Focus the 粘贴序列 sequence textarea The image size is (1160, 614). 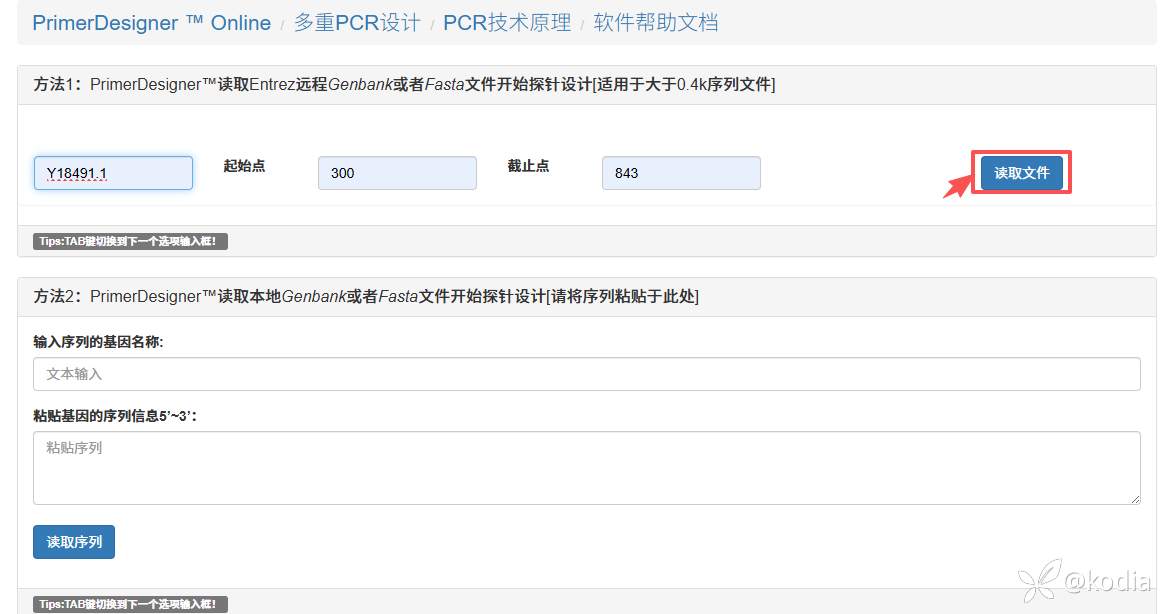pos(587,468)
